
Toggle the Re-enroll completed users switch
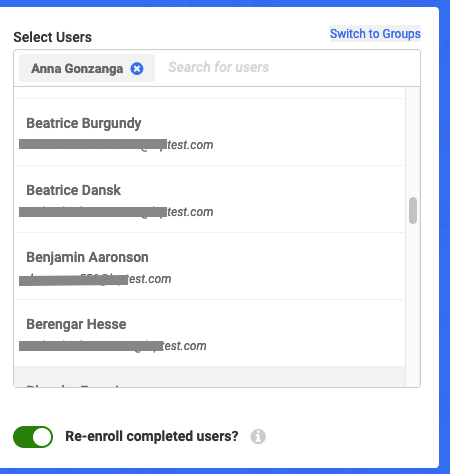(33, 437)
